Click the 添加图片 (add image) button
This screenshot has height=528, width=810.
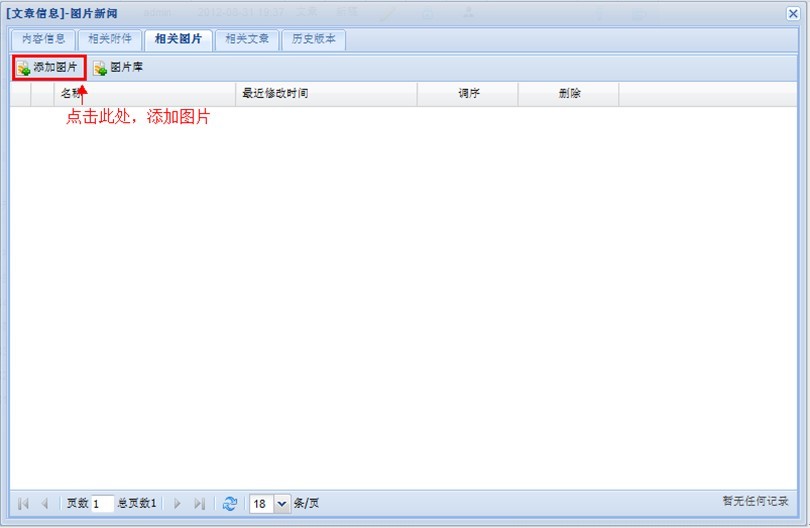click(x=48, y=68)
